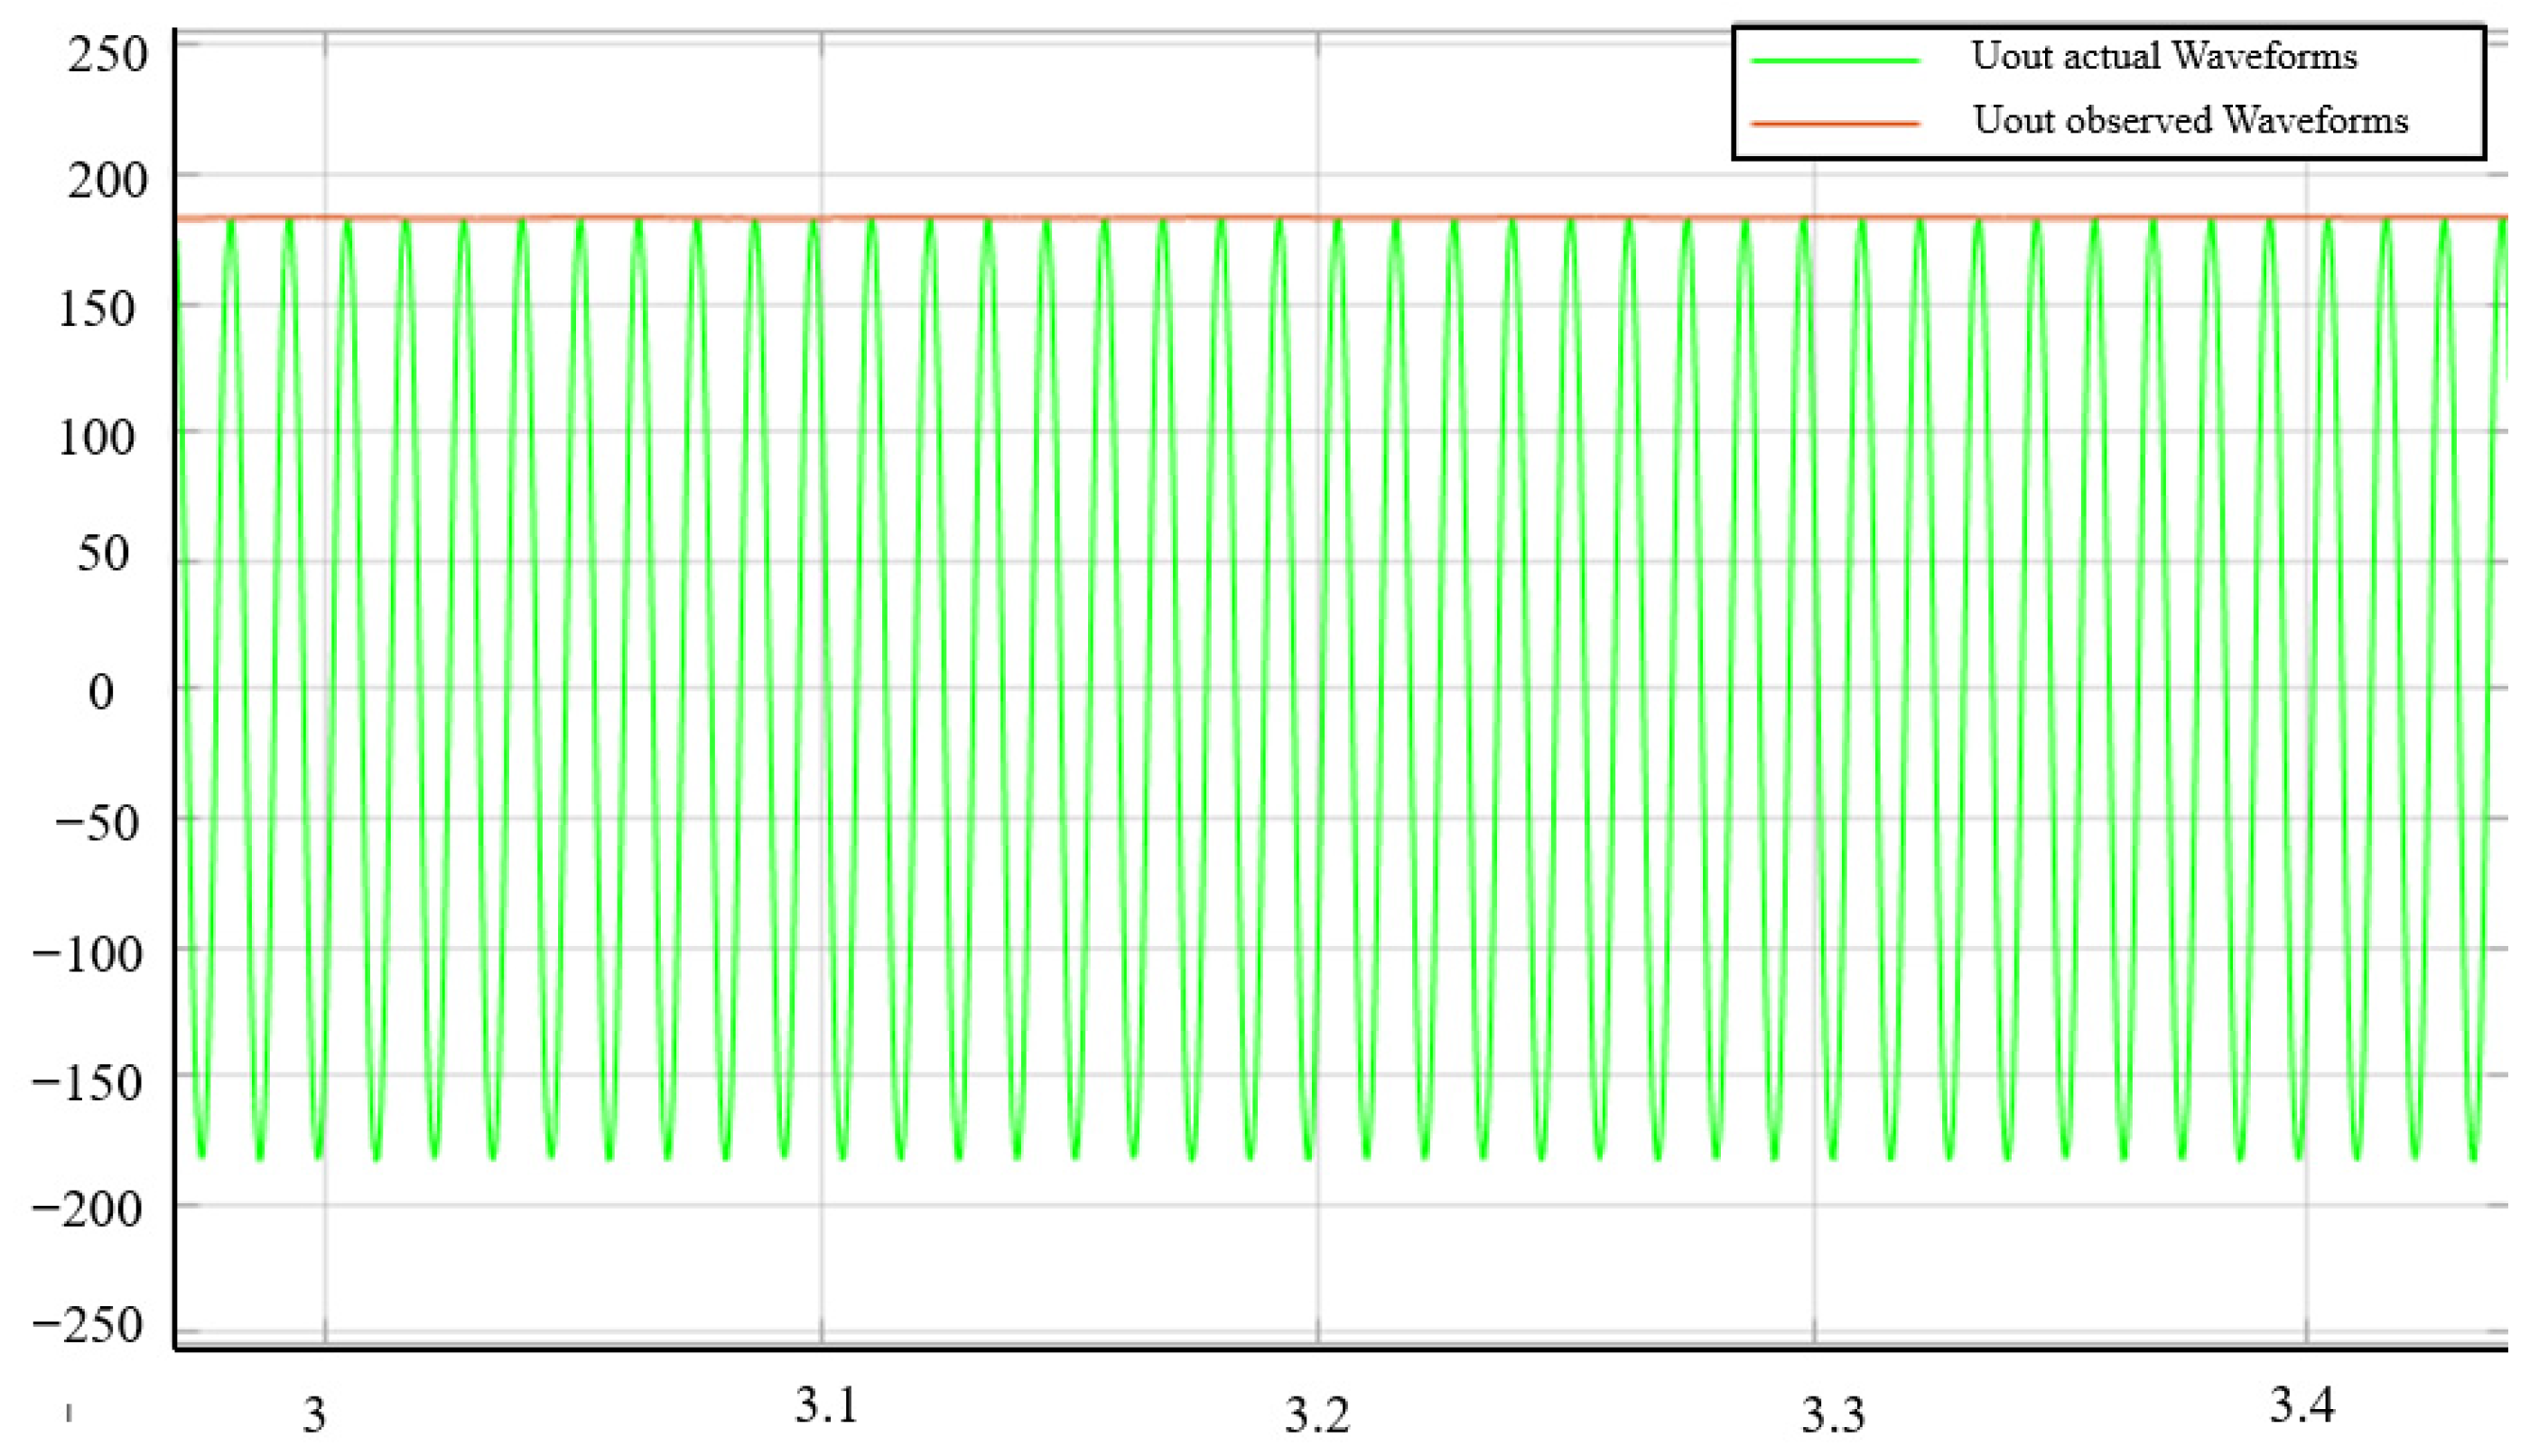Click the −200 y-axis tick label

(88, 1210)
